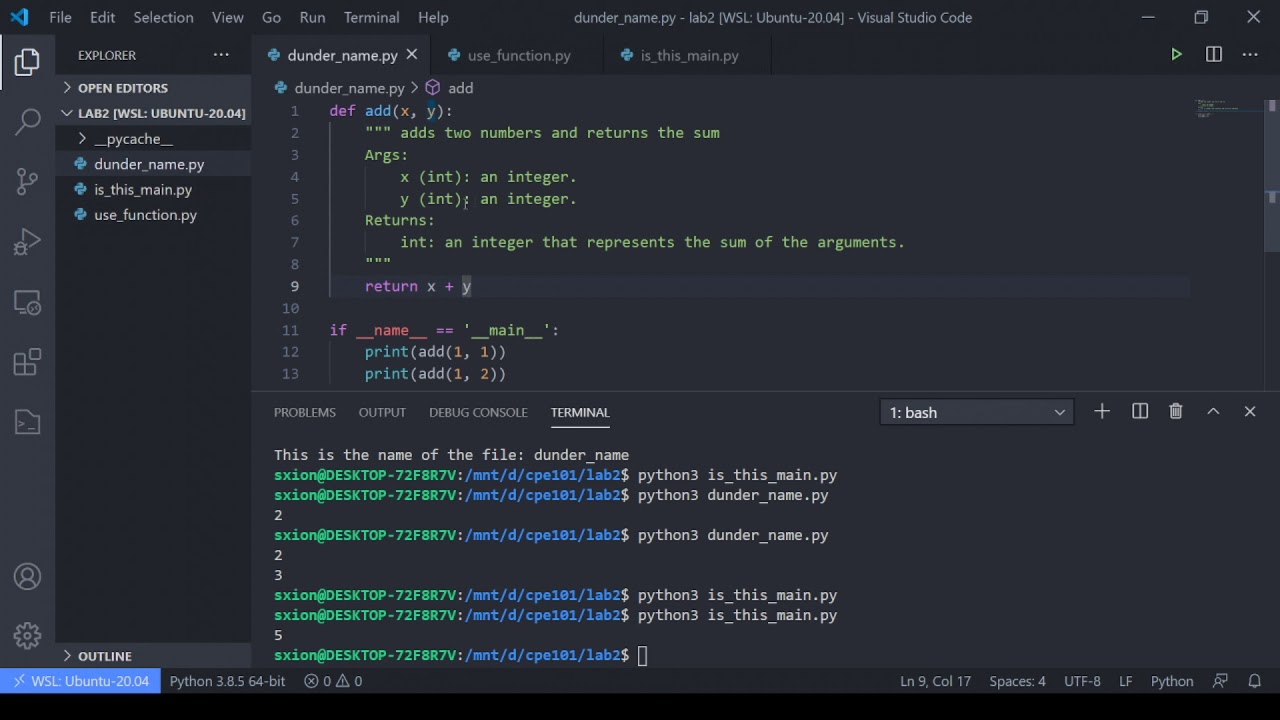Open the View menu
The height and width of the screenshot is (720, 1280).
click(228, 17)
